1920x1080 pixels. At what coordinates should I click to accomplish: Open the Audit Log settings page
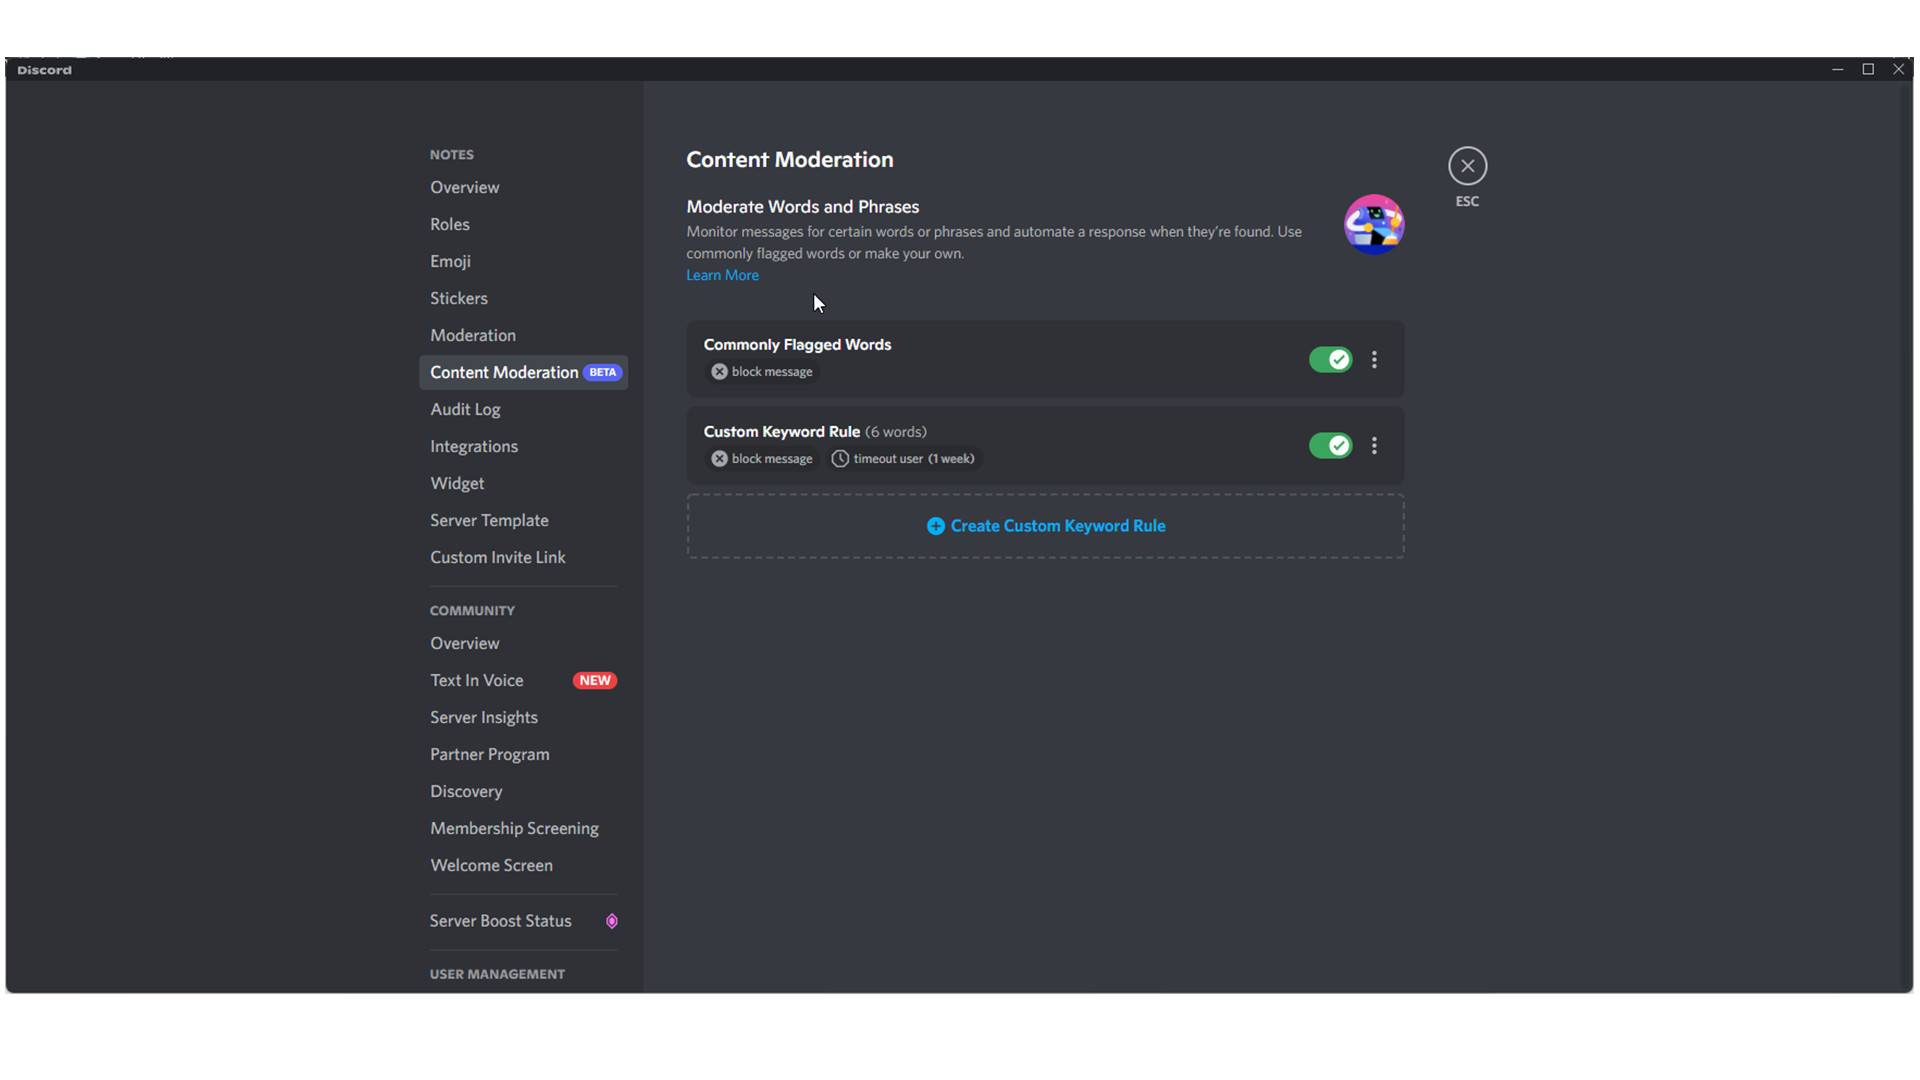pyautogui.click(x=465, y=409)
